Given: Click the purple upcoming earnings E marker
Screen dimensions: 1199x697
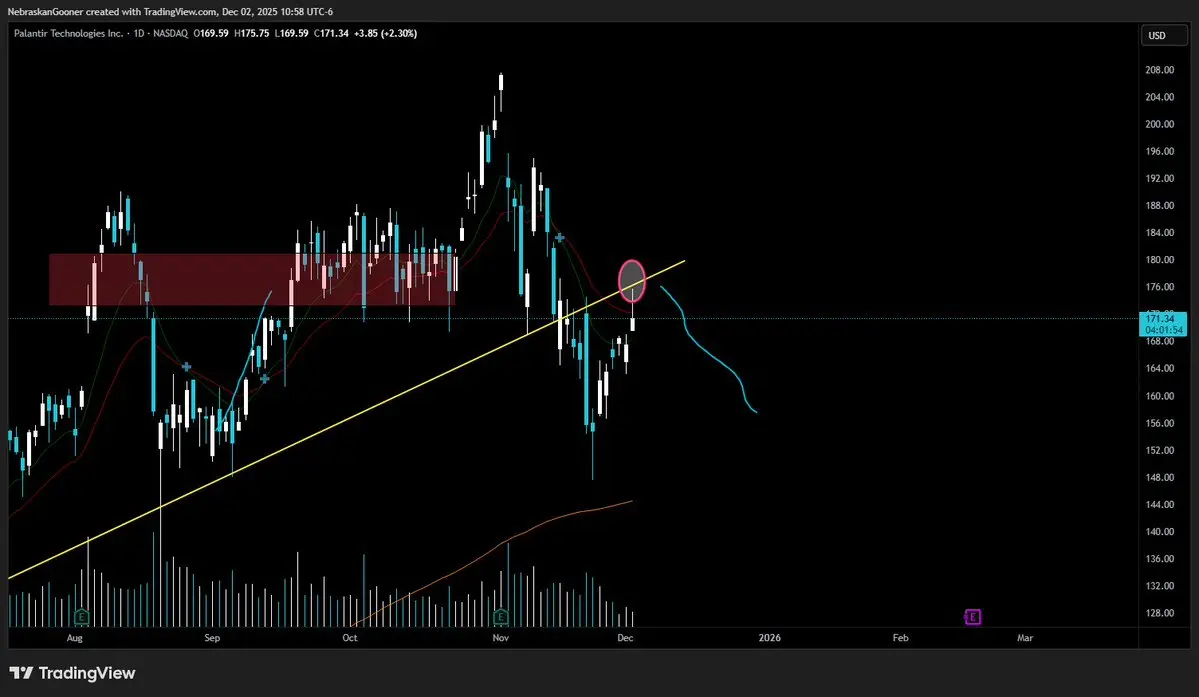Looking at the screenshot, I should coord(973,617).
